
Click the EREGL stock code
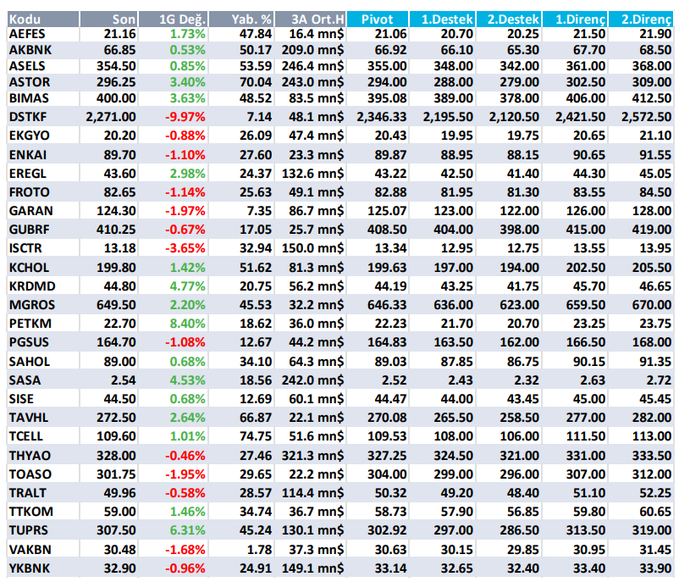coord(28,173)
